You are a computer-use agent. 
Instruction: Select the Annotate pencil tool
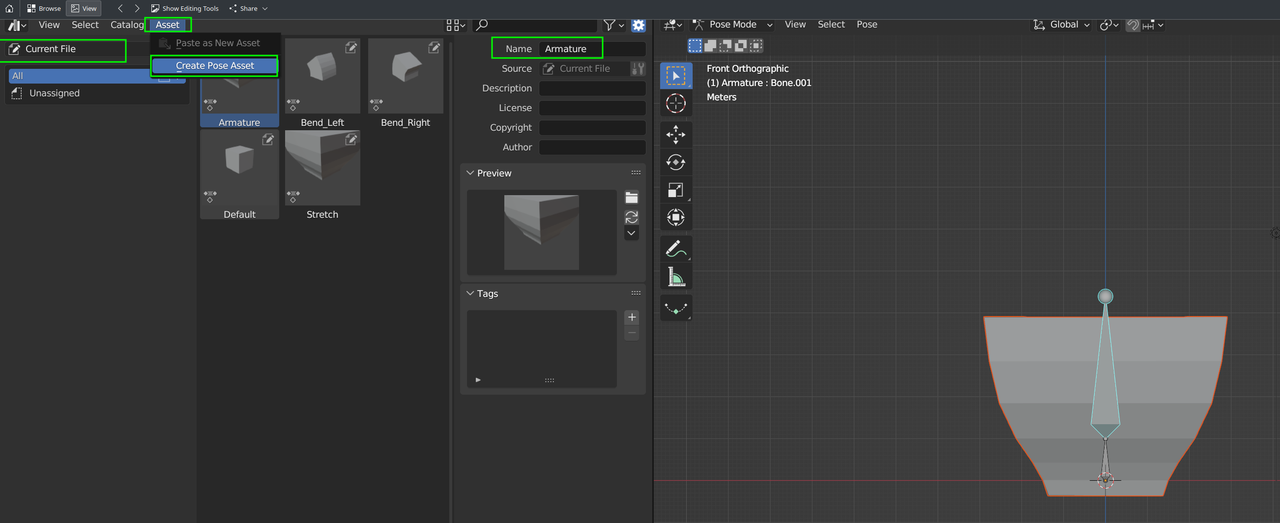click(675, 248)
